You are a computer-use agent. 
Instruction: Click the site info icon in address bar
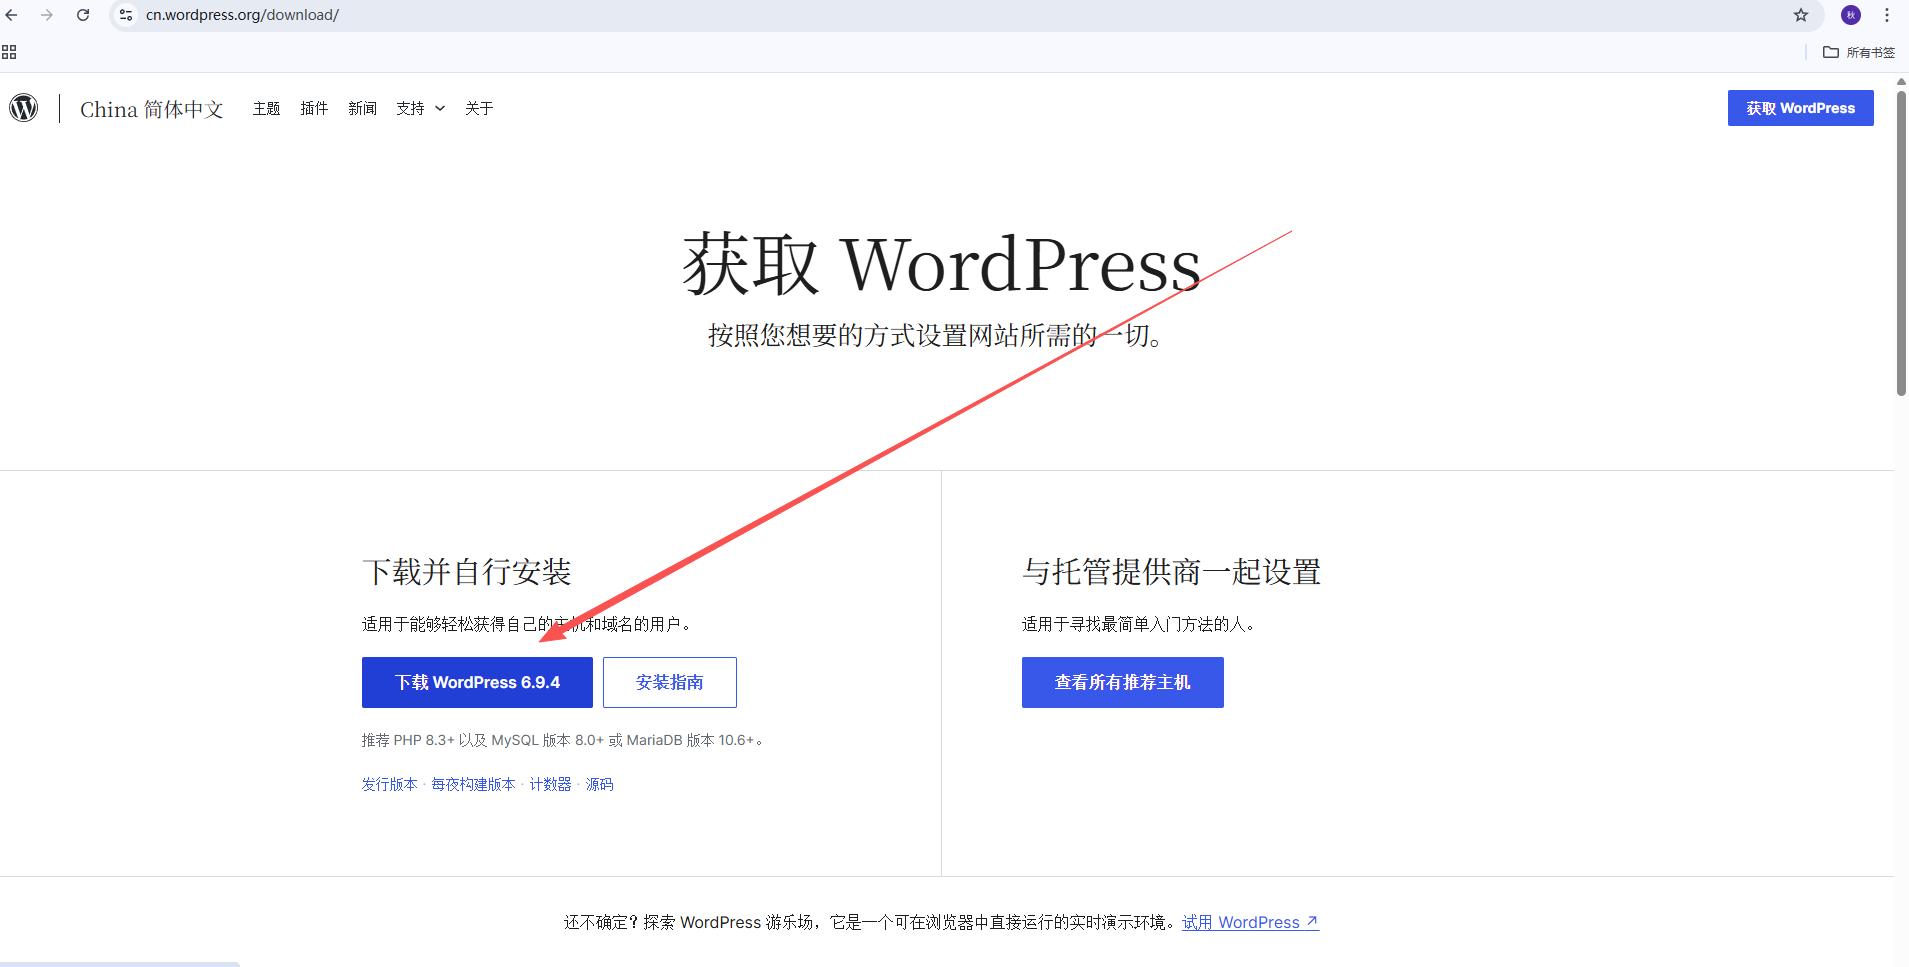[x=126, y=15]
